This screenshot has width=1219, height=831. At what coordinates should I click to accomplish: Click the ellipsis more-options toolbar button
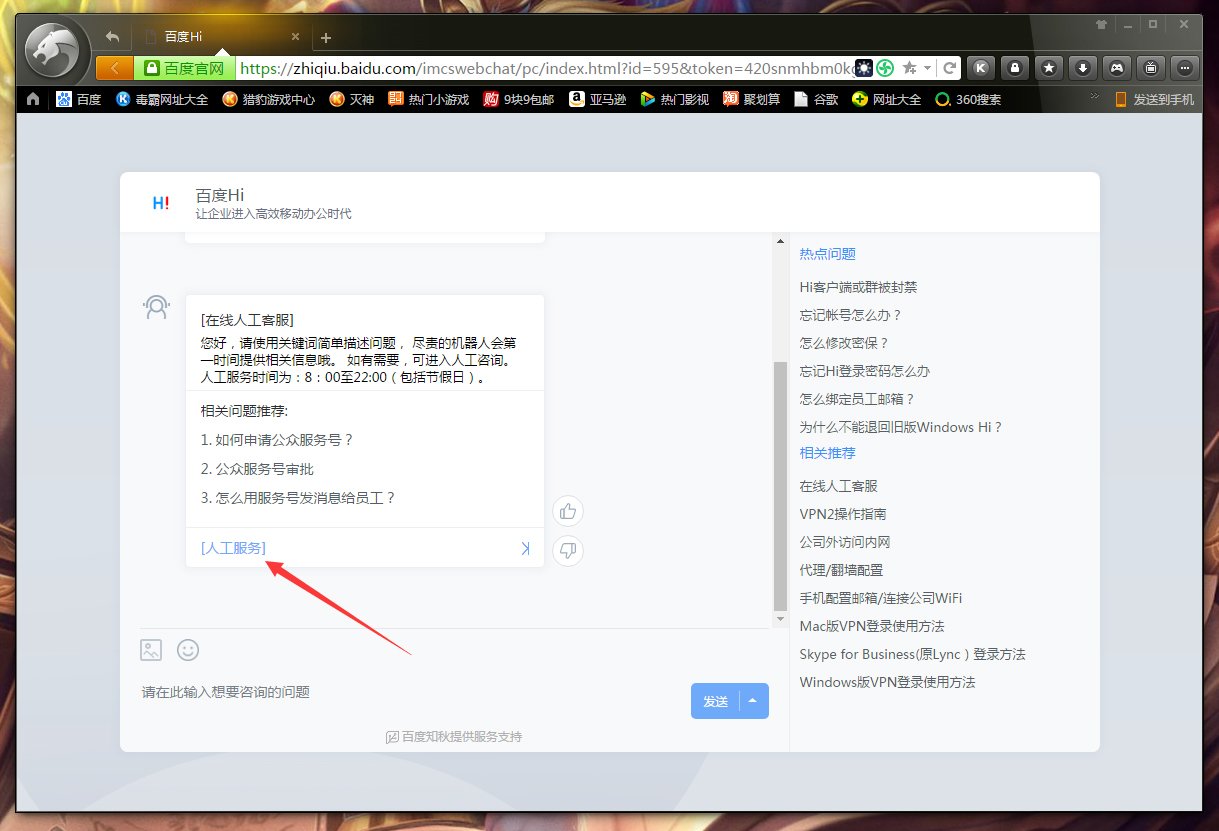[x=1184, y=67]
